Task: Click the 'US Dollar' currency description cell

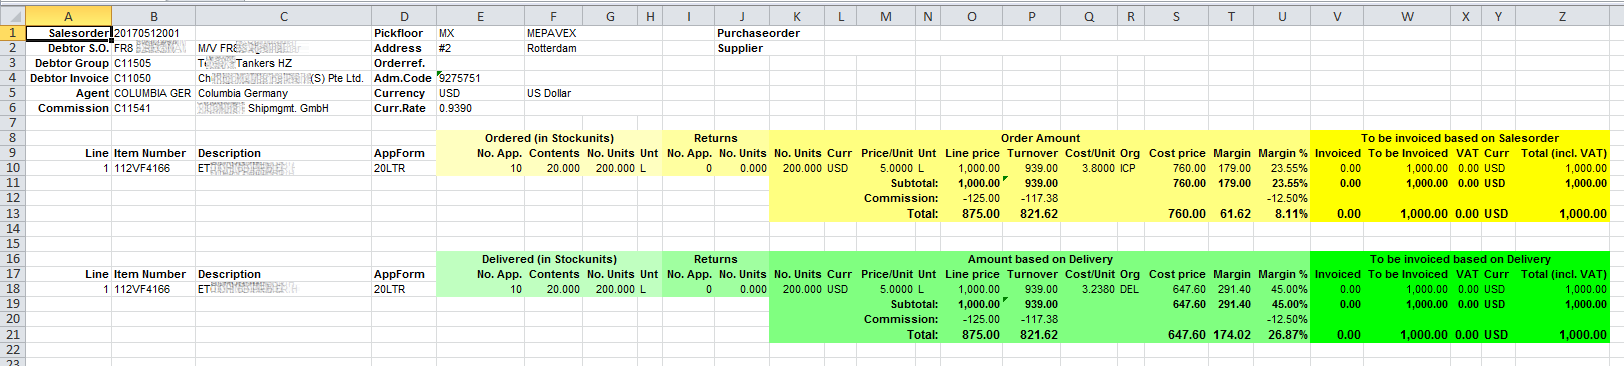Action: [x=549, y=93]
